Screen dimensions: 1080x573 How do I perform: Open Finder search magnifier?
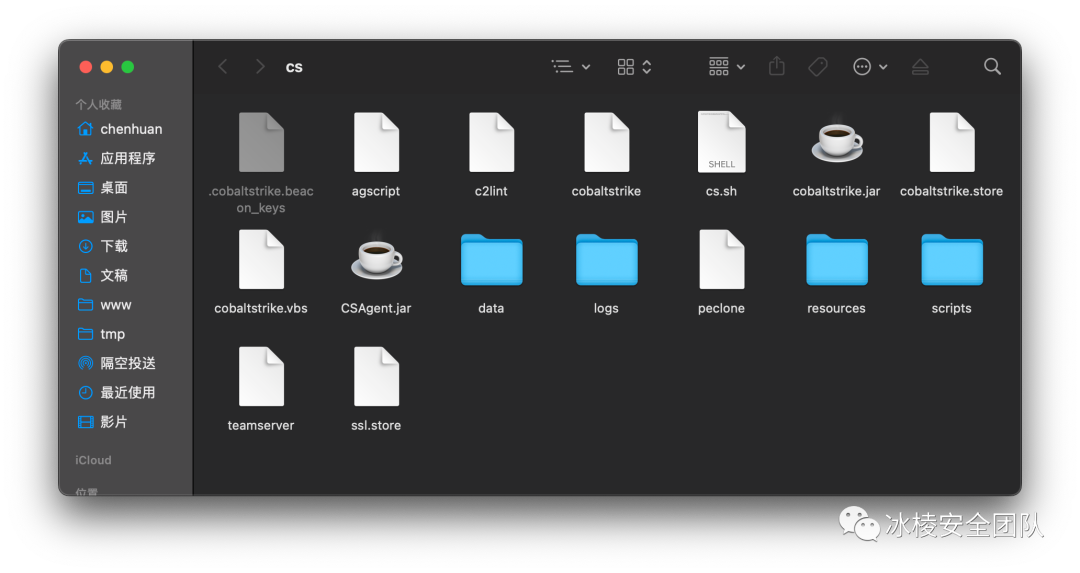tap(992, 66)
